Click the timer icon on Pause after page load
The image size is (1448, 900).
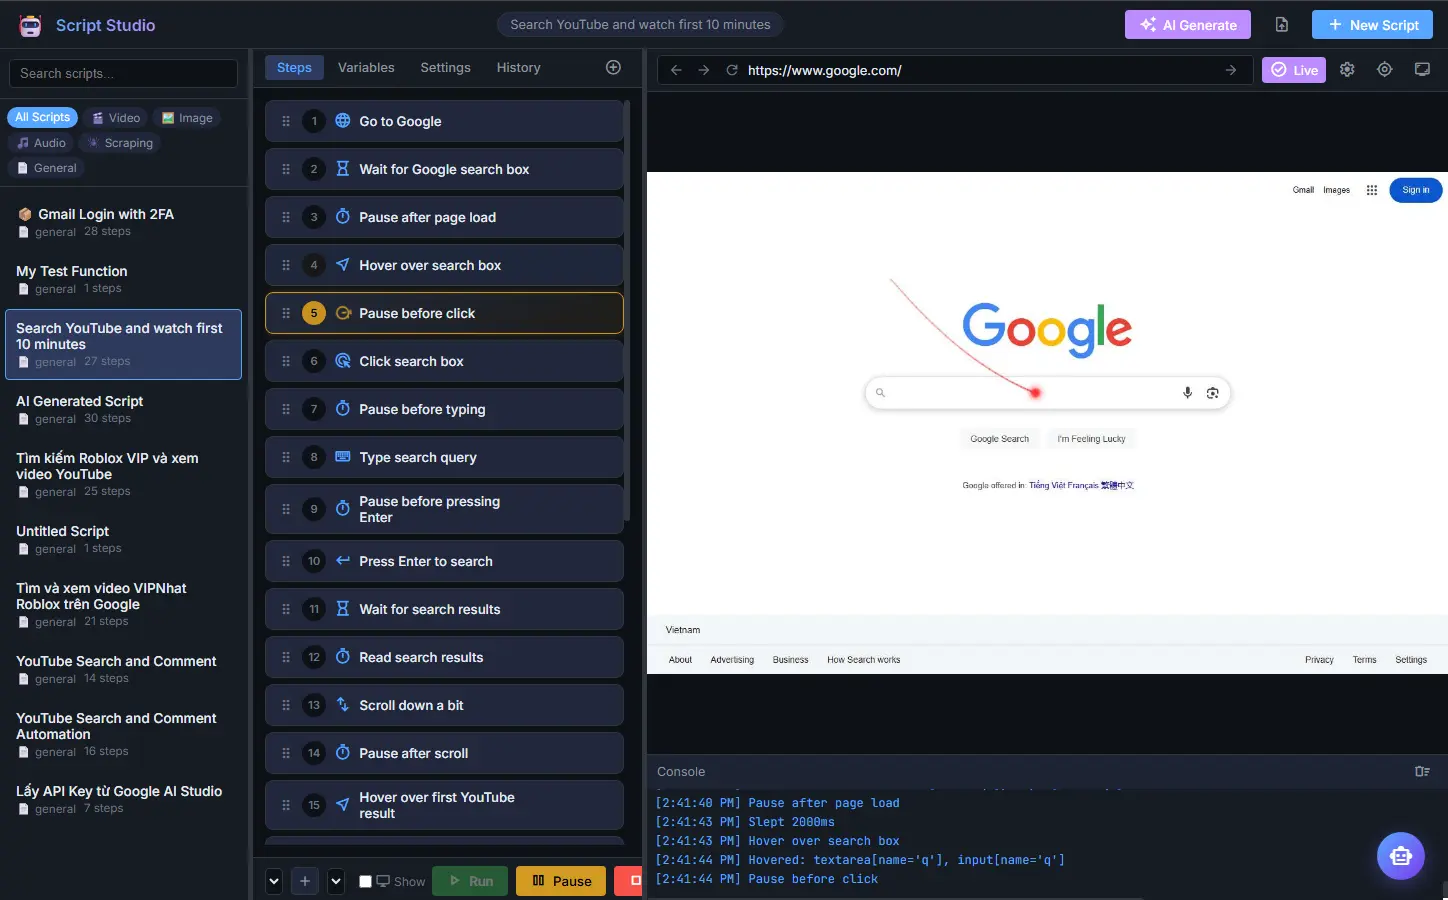coord(342,217)
